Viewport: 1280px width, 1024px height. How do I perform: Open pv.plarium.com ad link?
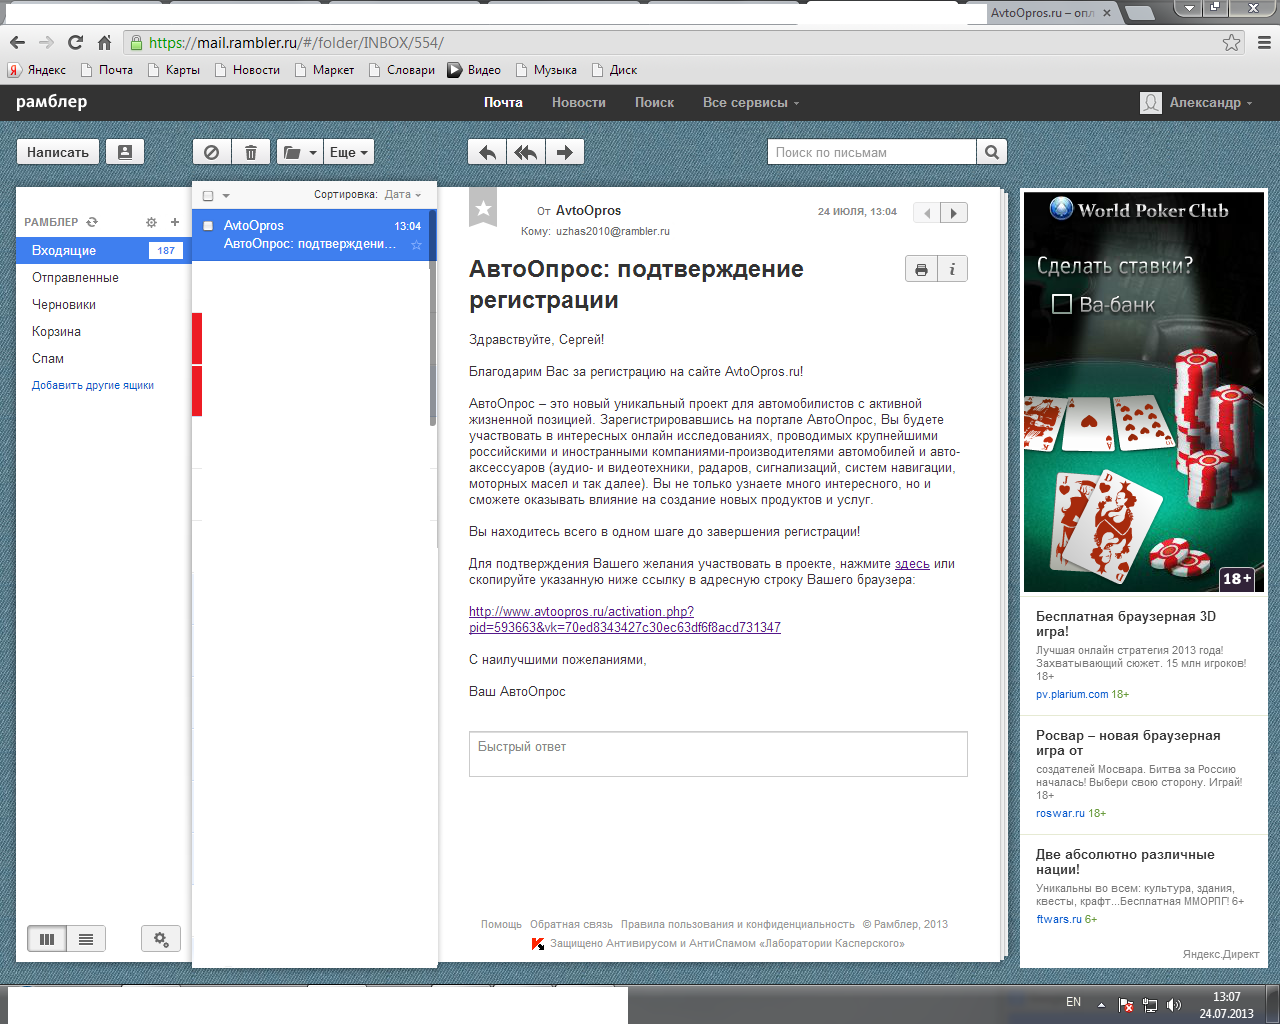pyautogui.click(x=1072, y=694)
